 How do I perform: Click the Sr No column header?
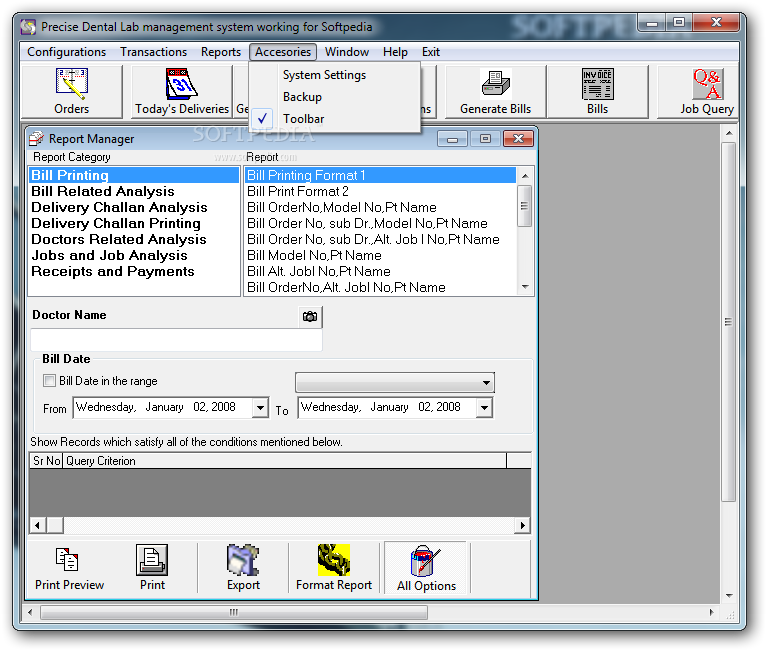pos(46,461)
